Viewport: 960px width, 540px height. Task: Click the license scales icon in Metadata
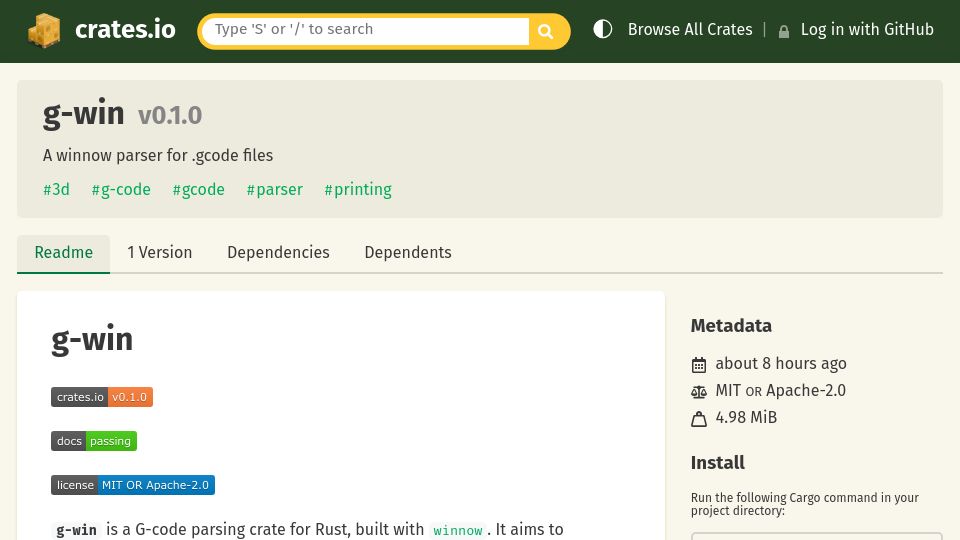(x=699, y=392)
